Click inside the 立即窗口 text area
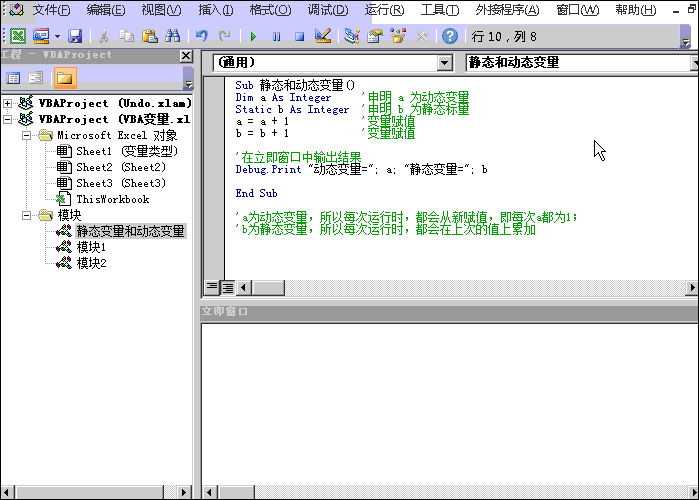The height and width of the screenshot is (500, 699). point(449,404)
